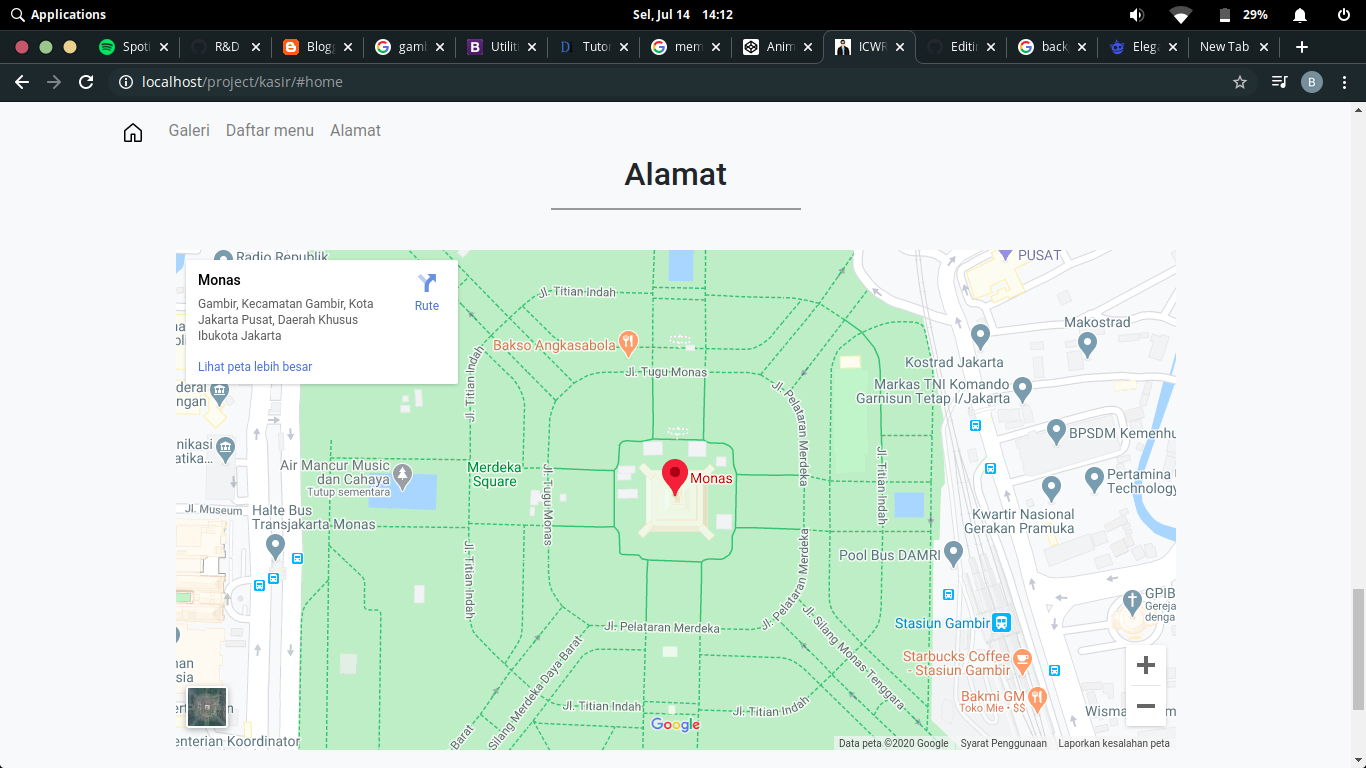Select the Alamat navigation link
Viewport: 1366px width, 768px height.
(x=355, y=131)
